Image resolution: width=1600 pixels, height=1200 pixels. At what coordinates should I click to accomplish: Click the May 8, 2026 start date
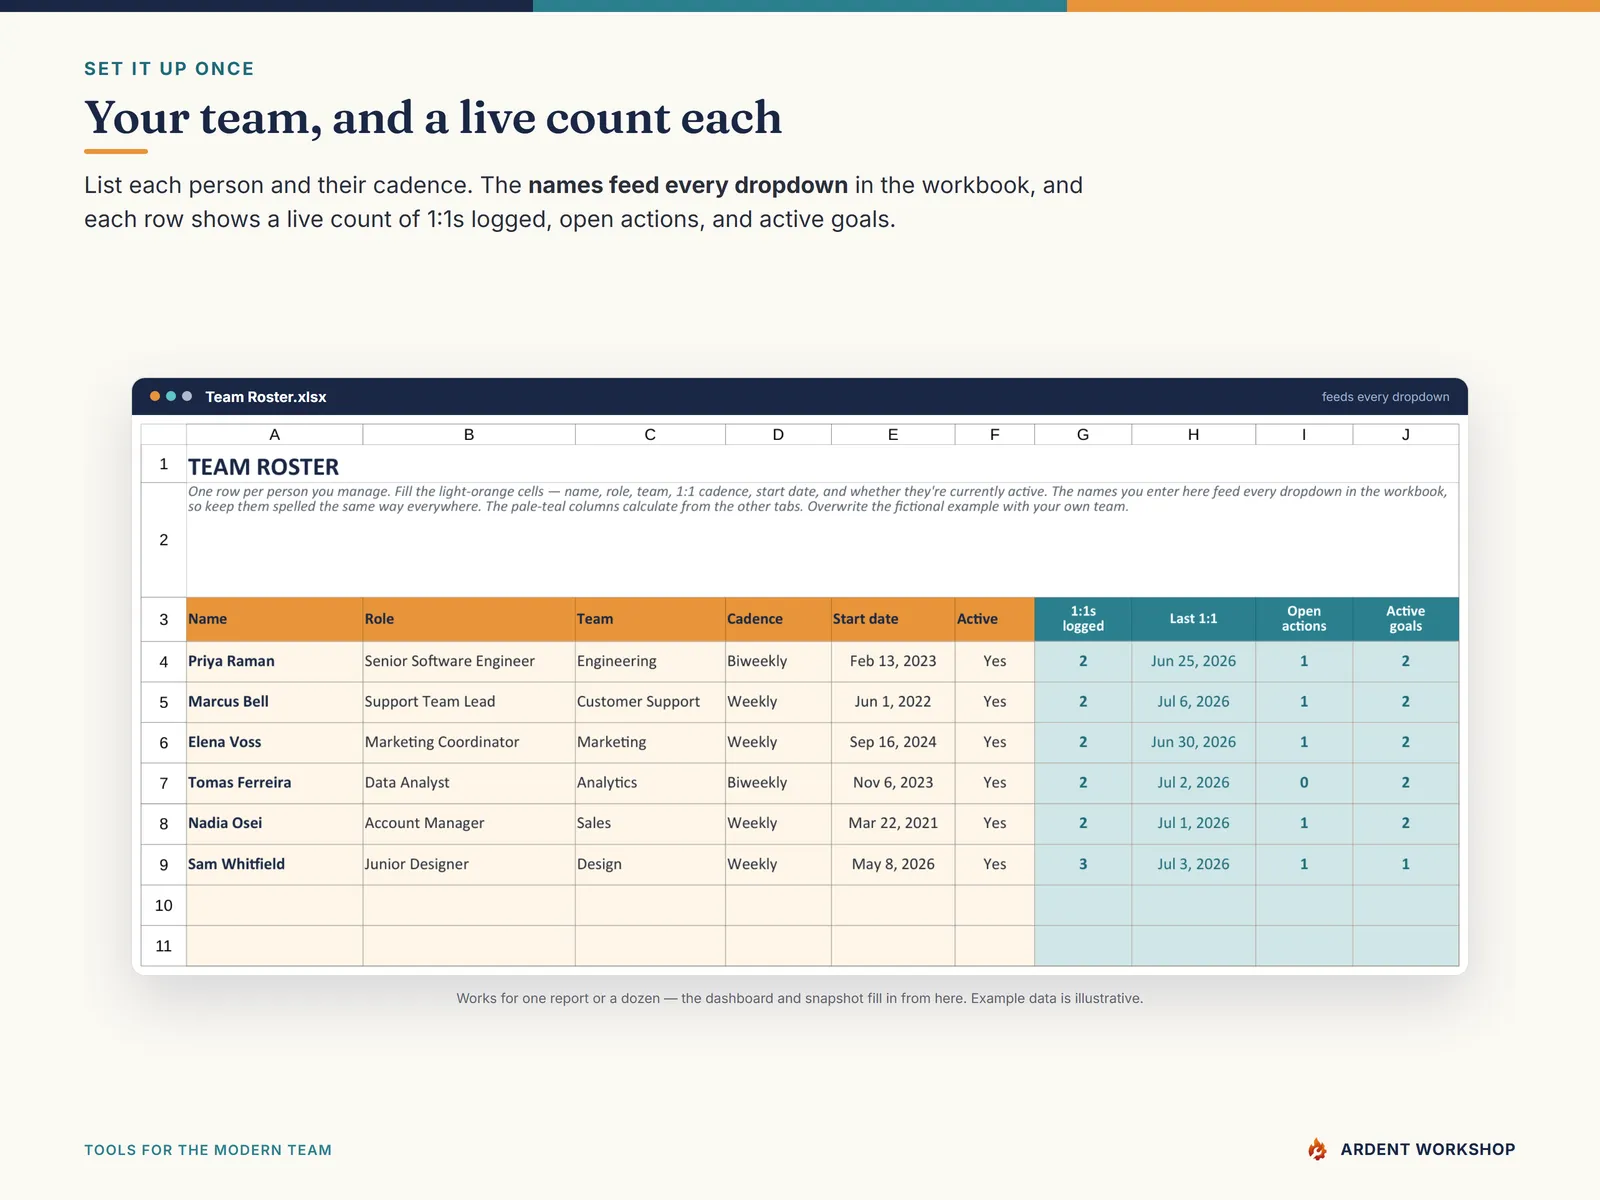[893, 864]
